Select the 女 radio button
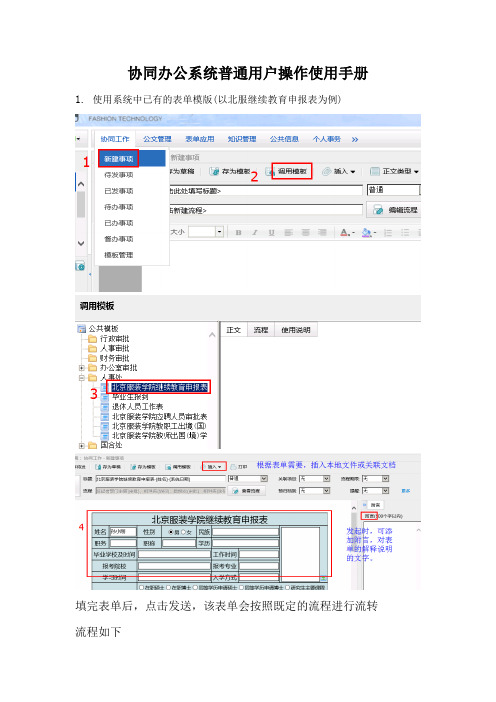The image size is (496, 702). coord(183,532)
